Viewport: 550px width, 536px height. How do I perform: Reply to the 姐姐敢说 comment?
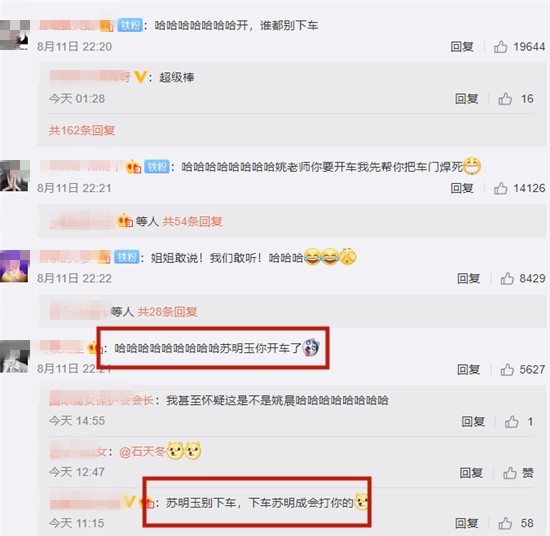pos(468,279)
